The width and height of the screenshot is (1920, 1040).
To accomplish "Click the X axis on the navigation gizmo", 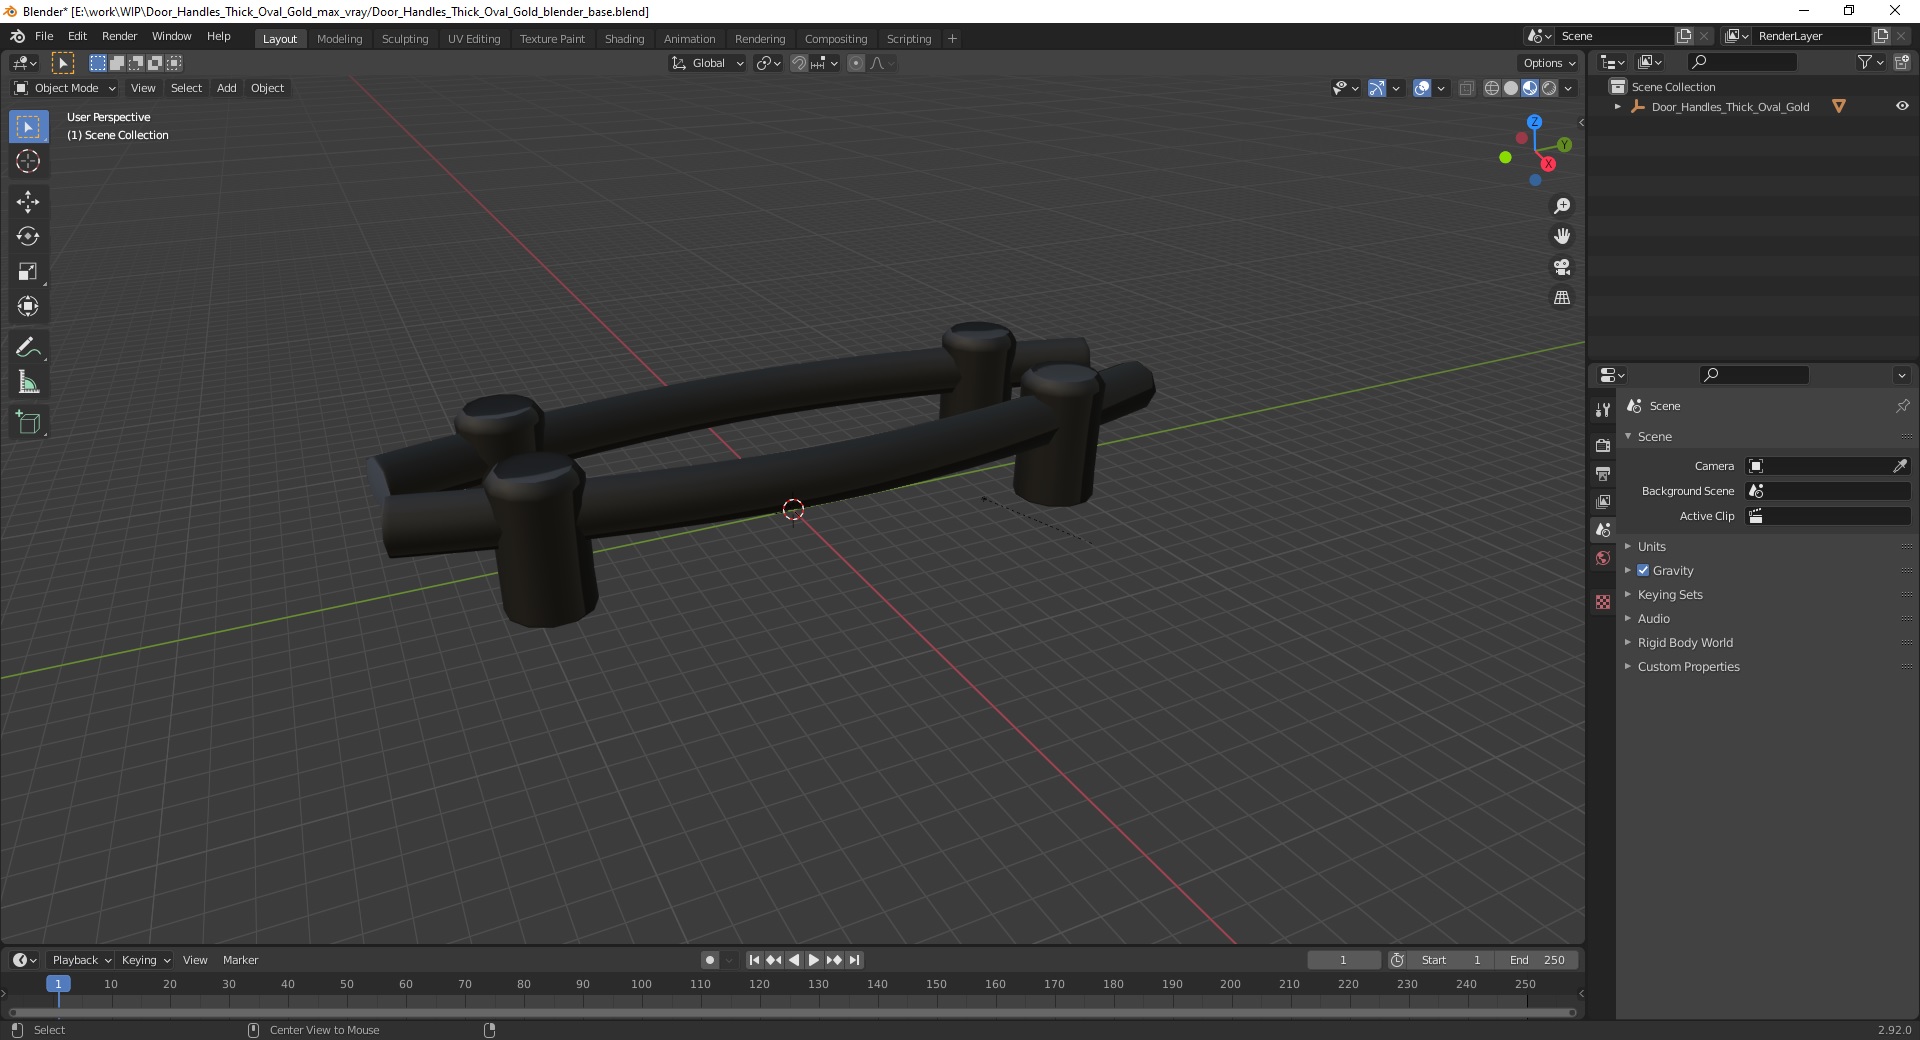I will pyautogui.click(x=1548, y=164).
